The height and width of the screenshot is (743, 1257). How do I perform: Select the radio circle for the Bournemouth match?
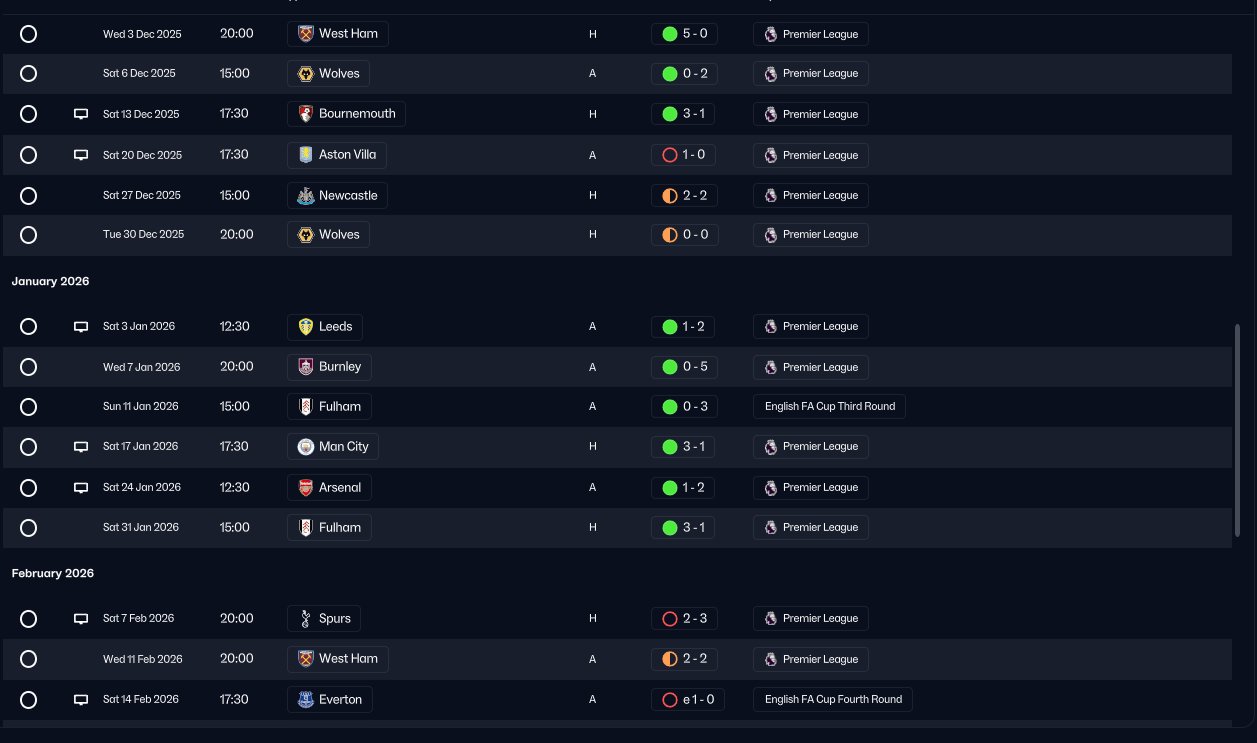tap(29, 114)
